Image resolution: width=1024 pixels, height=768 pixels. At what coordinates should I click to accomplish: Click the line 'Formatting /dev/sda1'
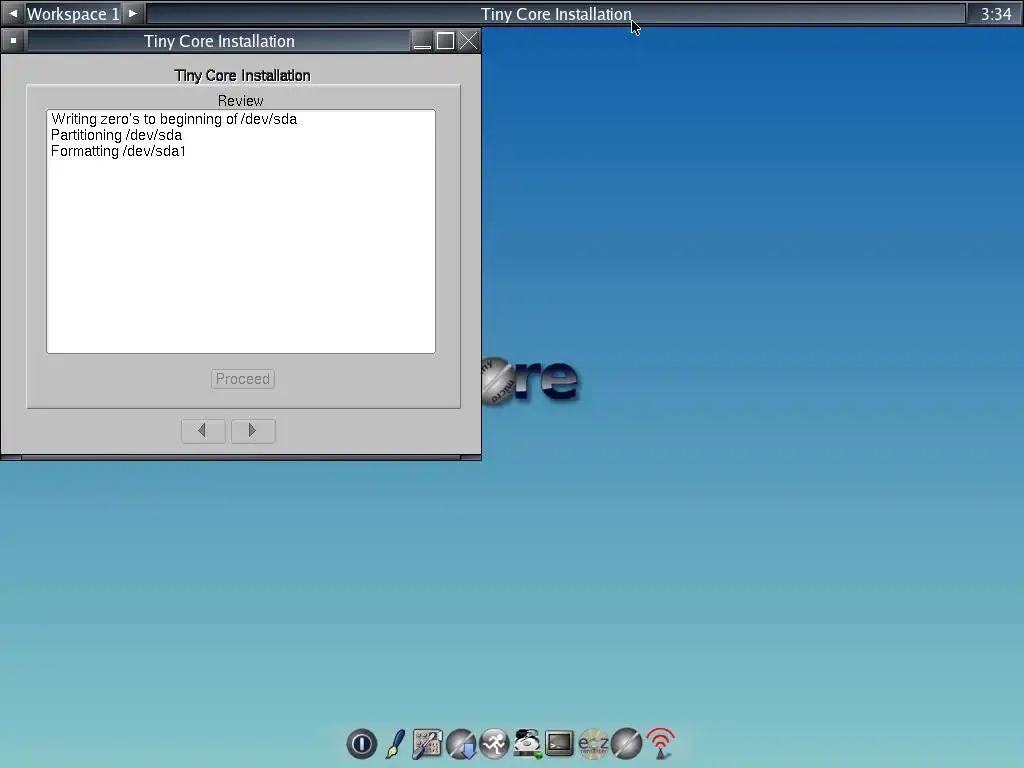tap(118, 151)
